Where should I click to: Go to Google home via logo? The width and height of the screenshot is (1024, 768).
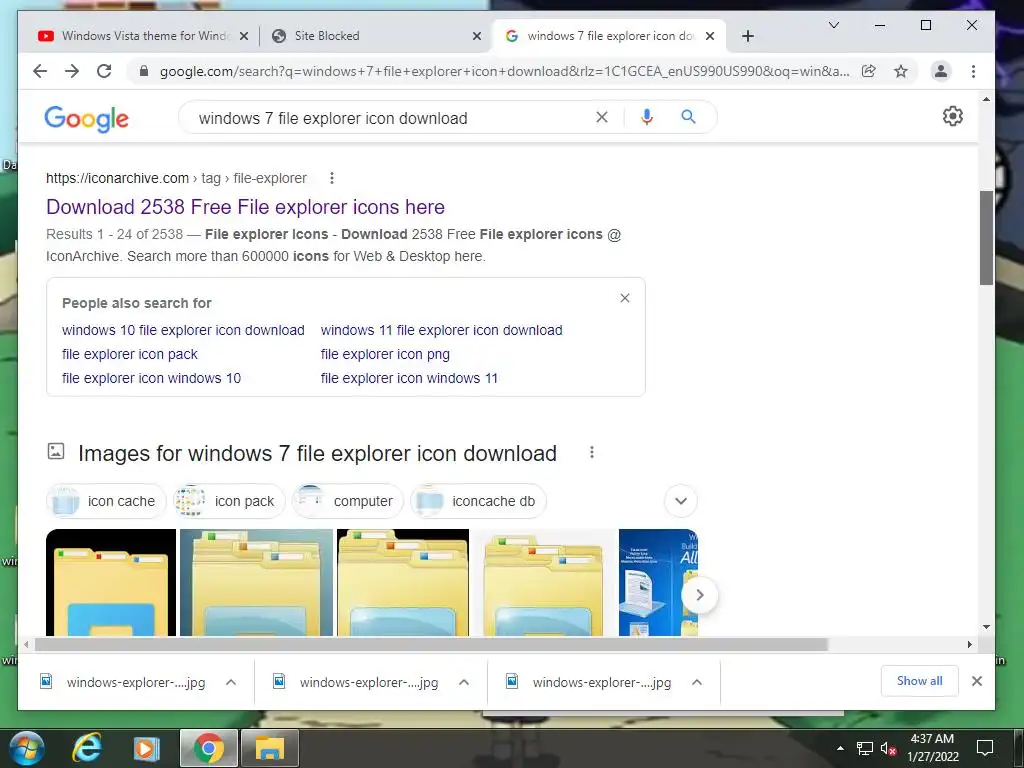click(x=86, y=118)
